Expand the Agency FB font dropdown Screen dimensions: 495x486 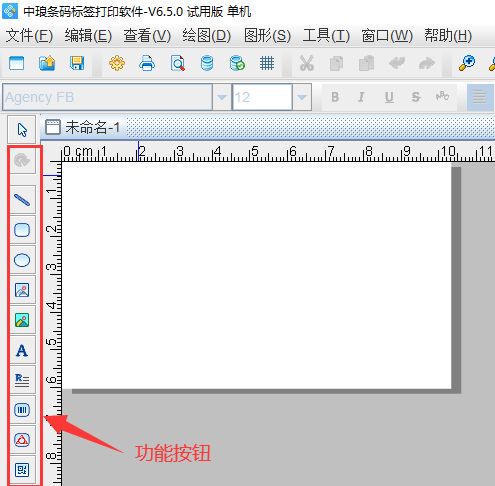[x=222, y=97]
